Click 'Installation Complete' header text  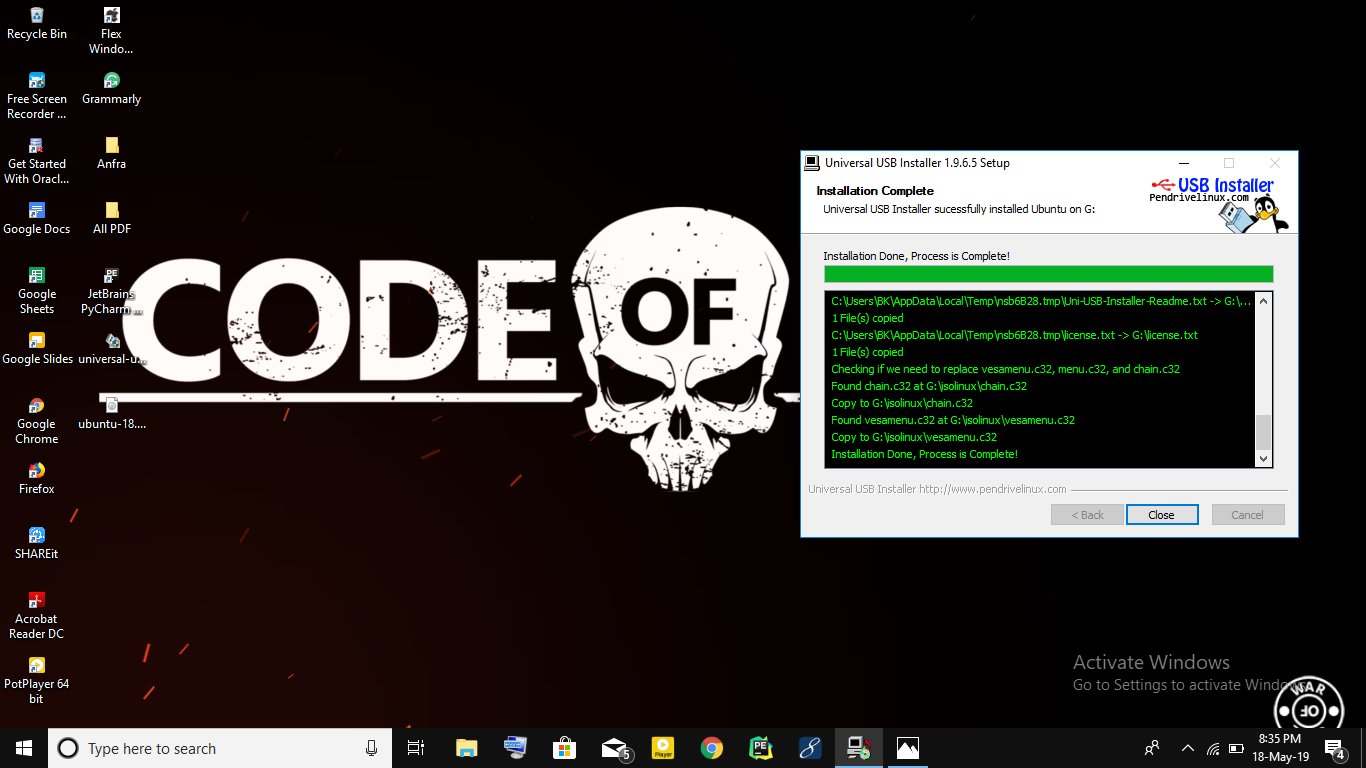coord(874,191)
